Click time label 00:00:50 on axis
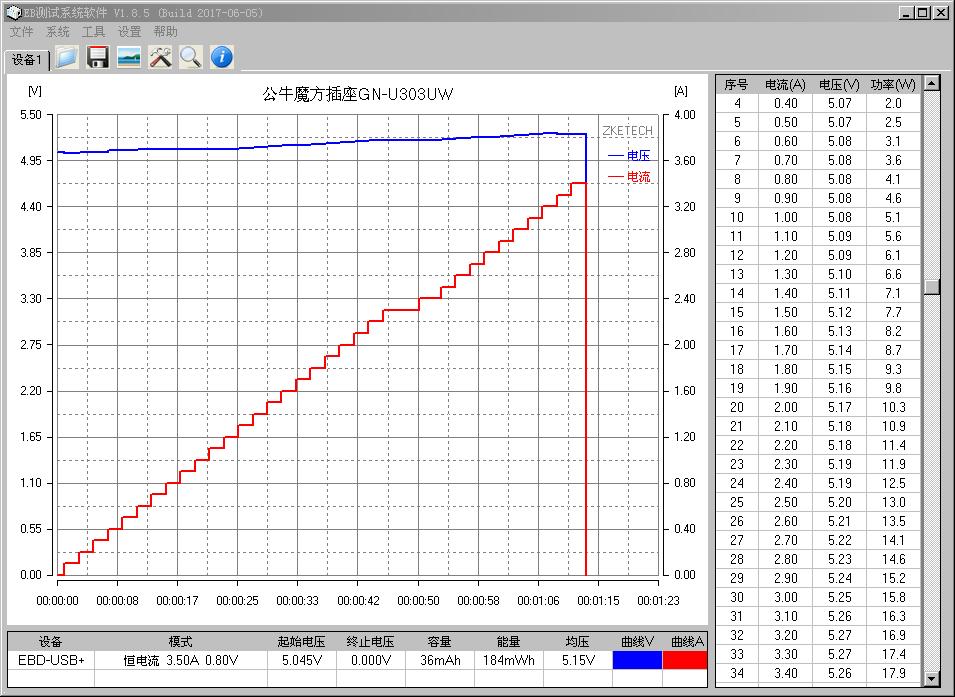Image resolution: width=955 pixels, height=697 pixels. (418, 601)
